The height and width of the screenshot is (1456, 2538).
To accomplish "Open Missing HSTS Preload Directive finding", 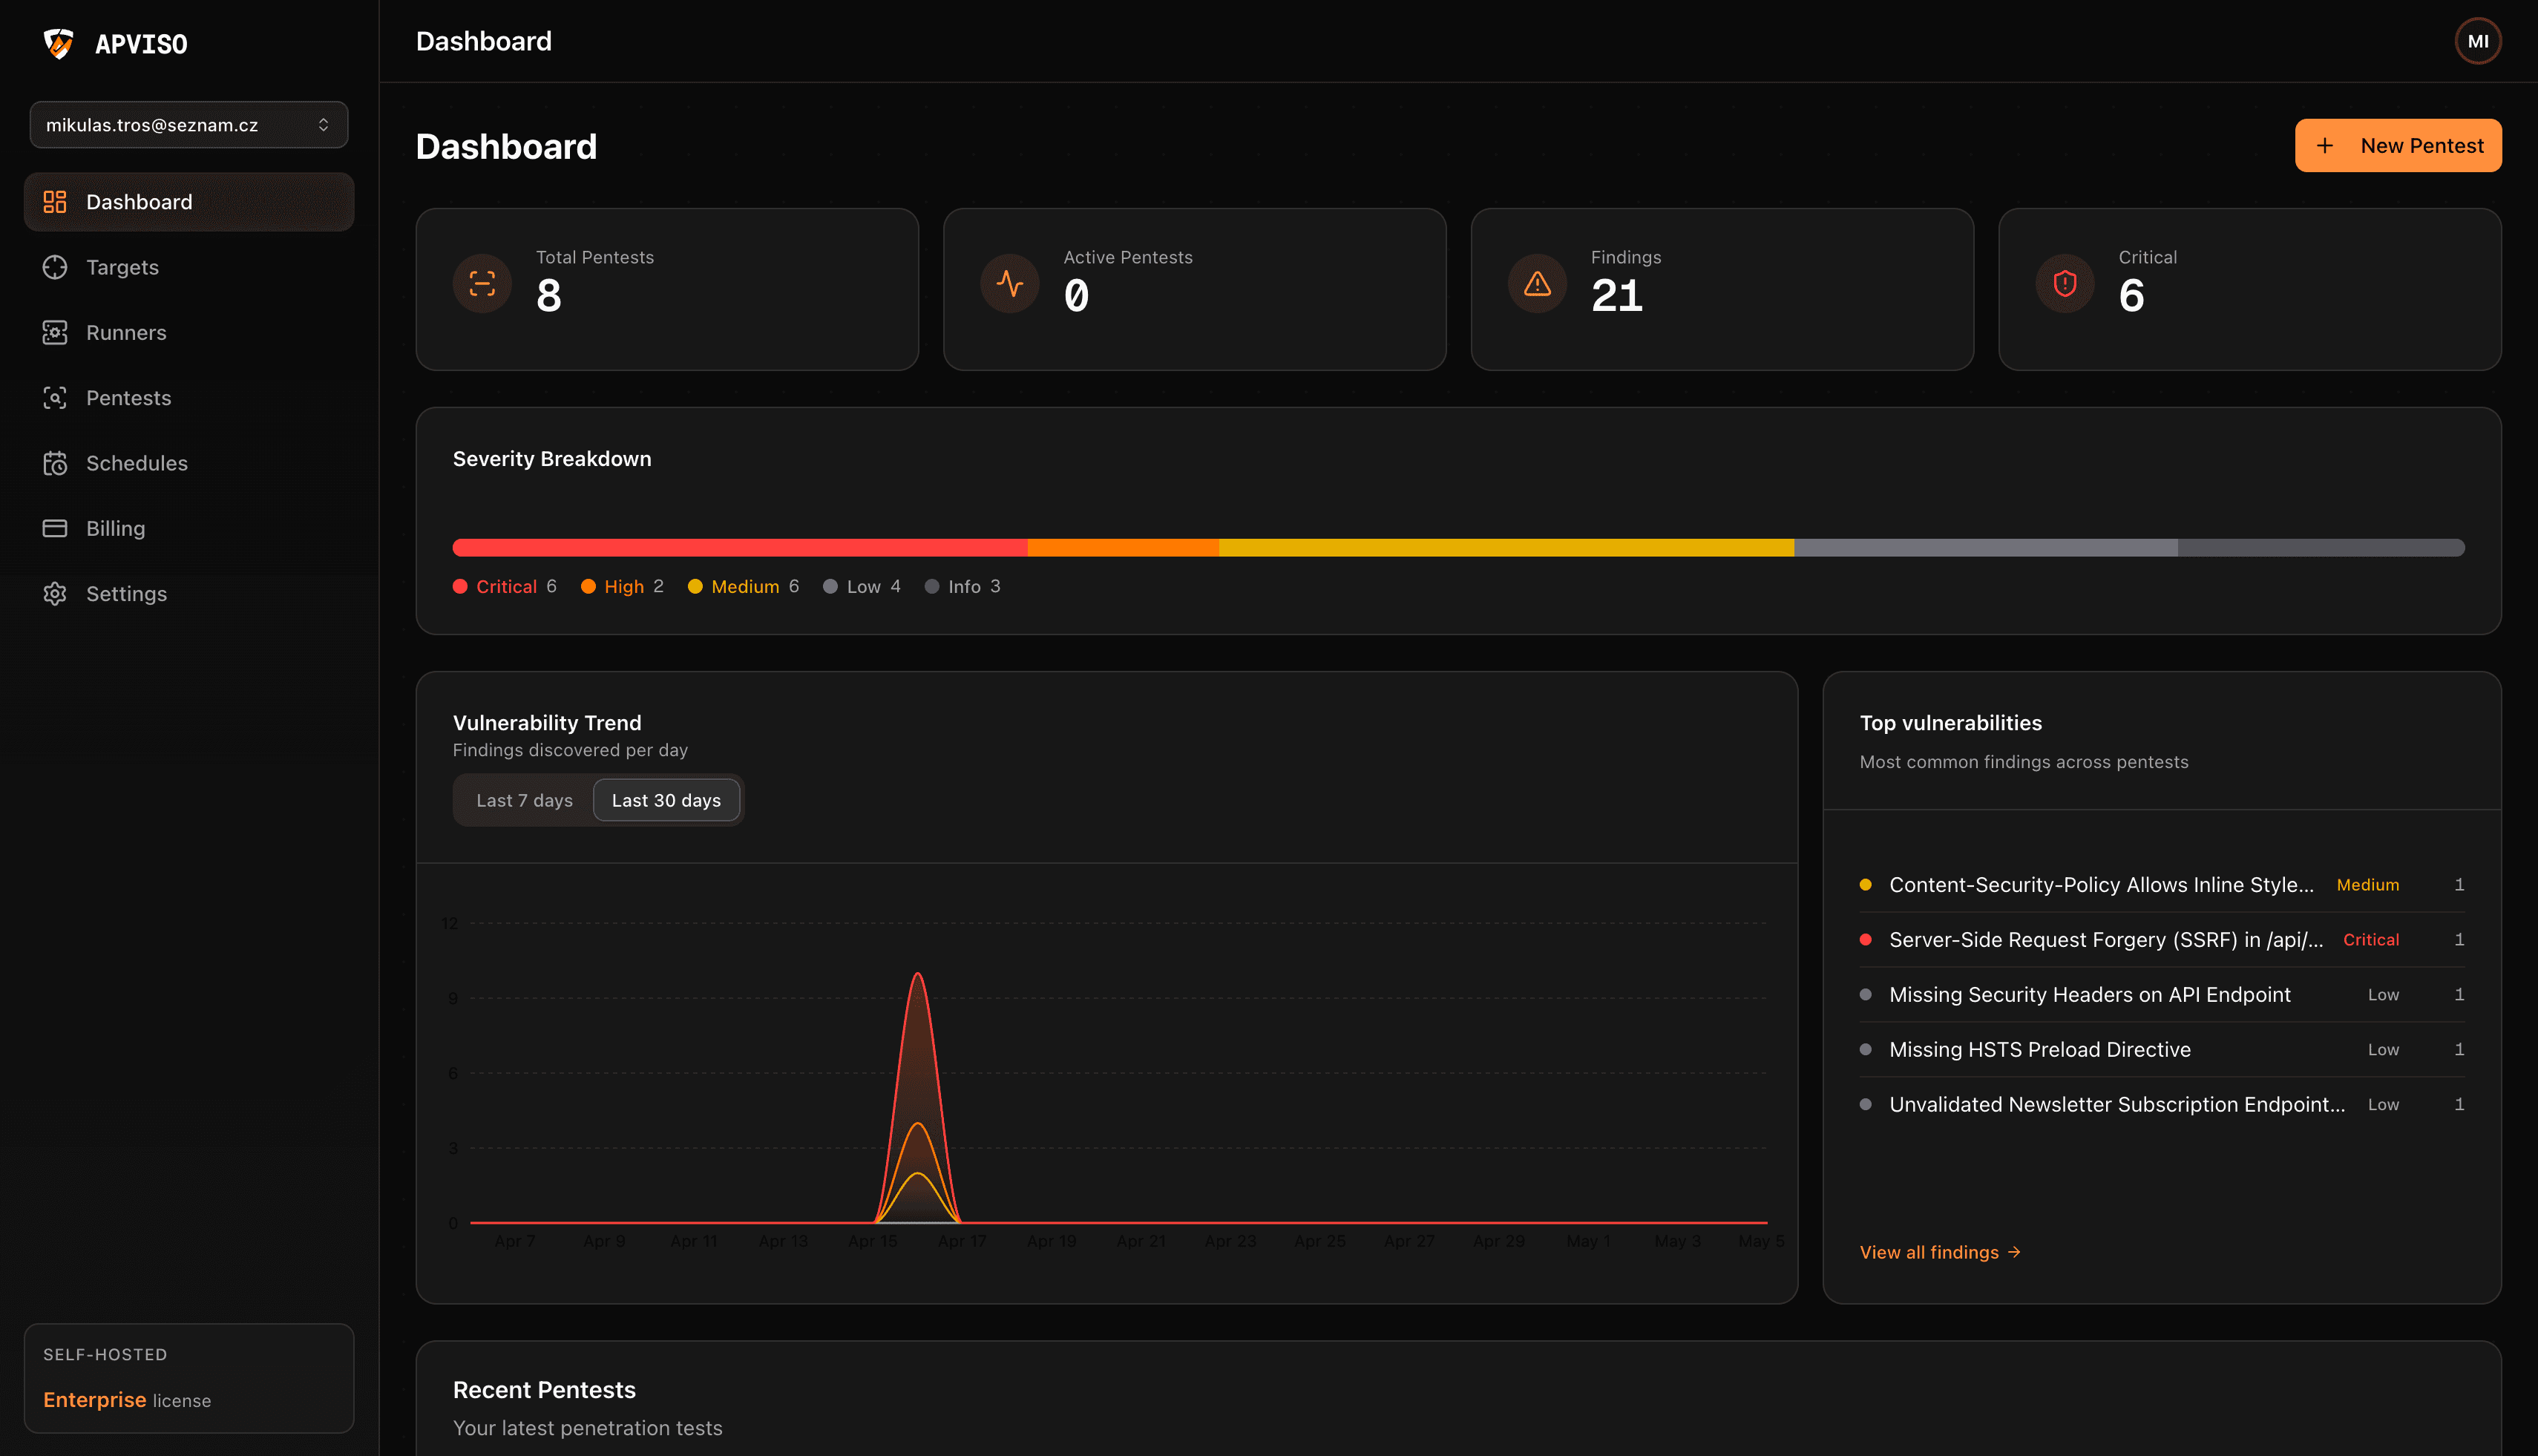I will (x=2161, y=1049).
